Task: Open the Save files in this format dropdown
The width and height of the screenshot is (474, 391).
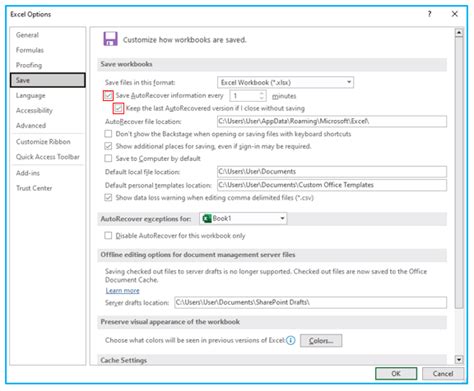Action: 285,82
